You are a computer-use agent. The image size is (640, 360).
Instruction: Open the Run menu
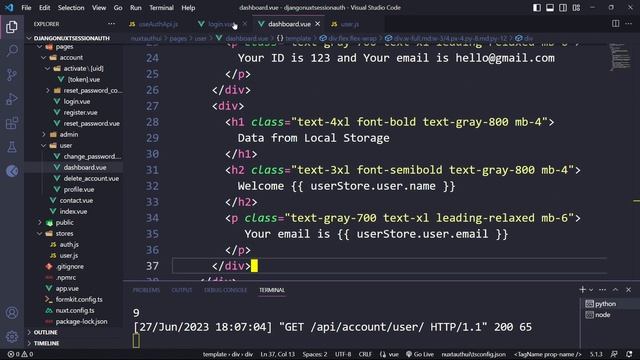[136, 7]
